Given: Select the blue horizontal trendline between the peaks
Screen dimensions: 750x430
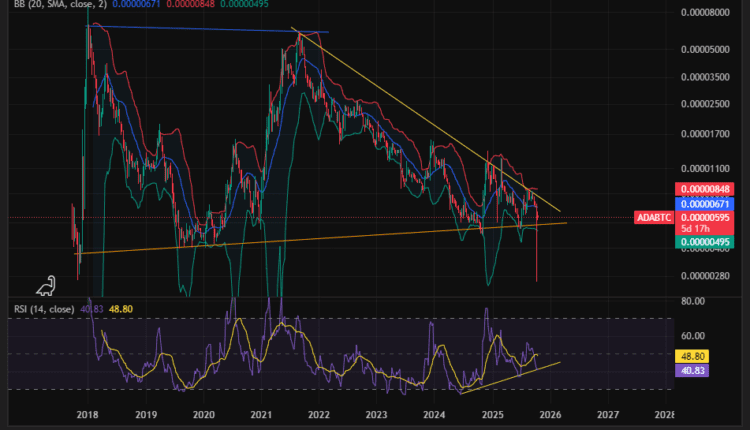Looking at the screenshot, I should [x=200, y=30].
